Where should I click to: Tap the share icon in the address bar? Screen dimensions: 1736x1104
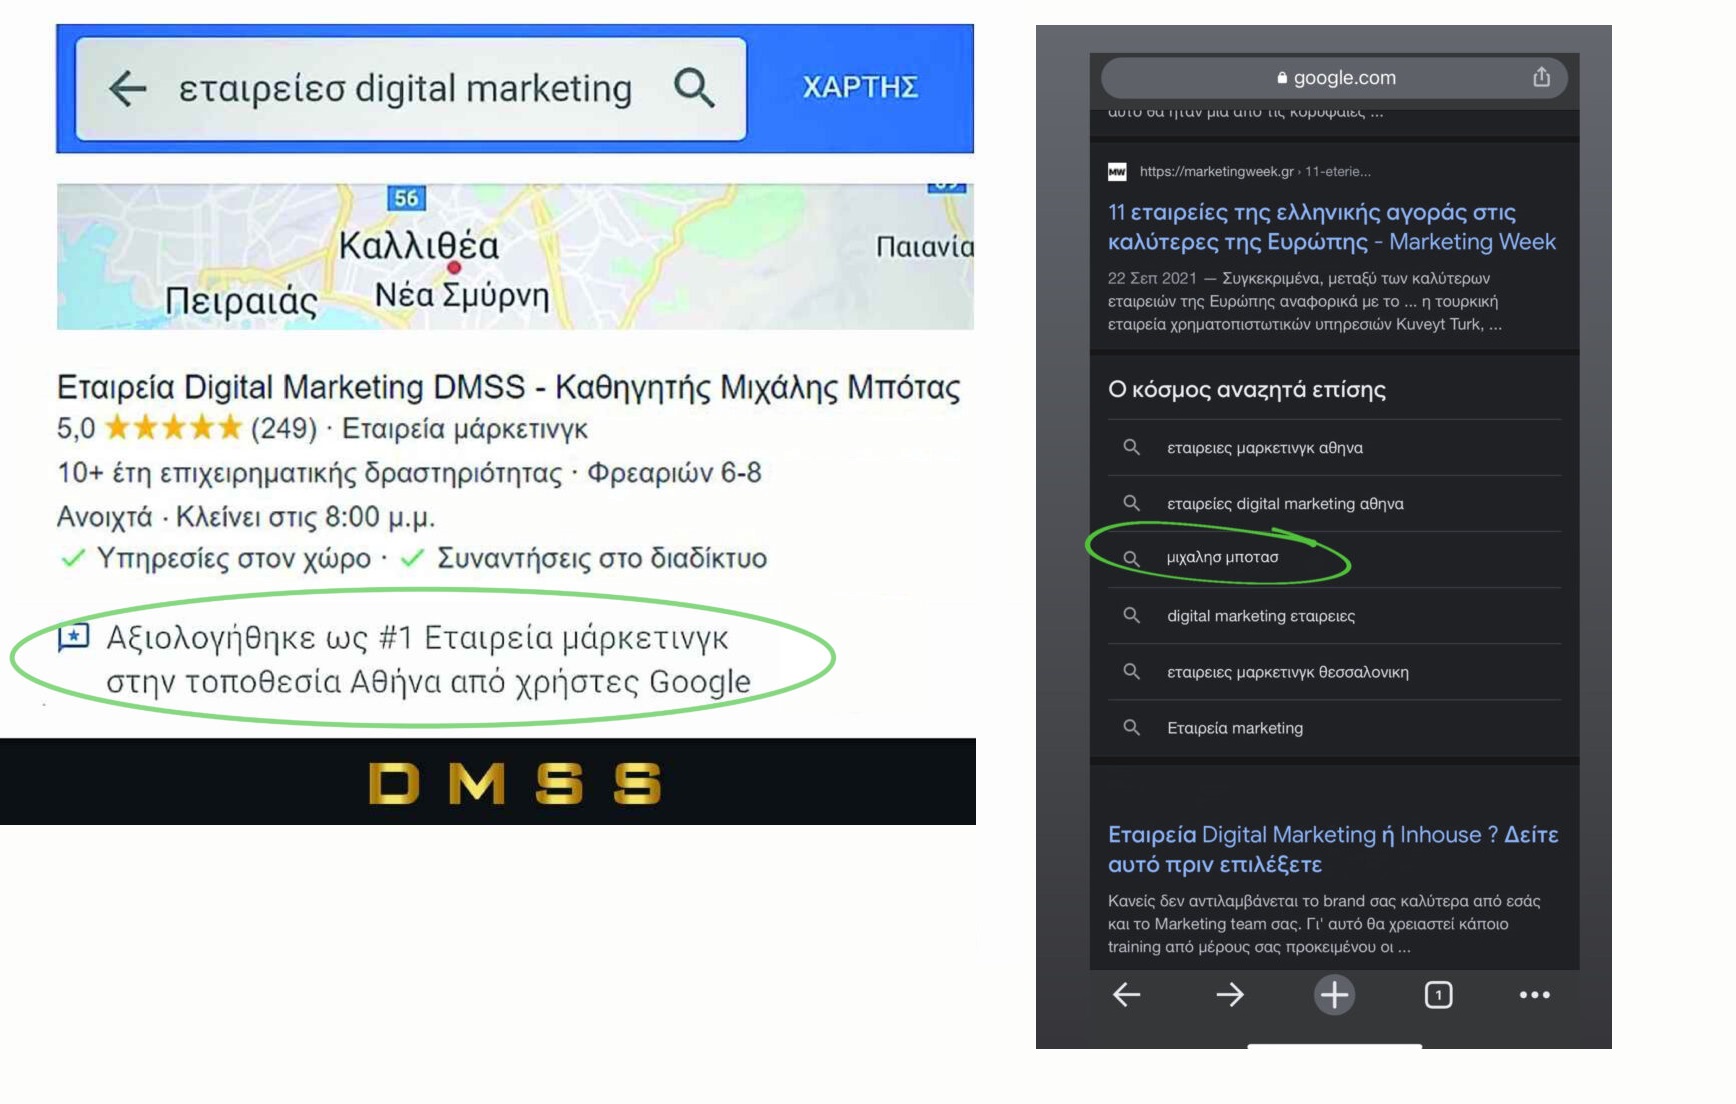coord(1541,77)
